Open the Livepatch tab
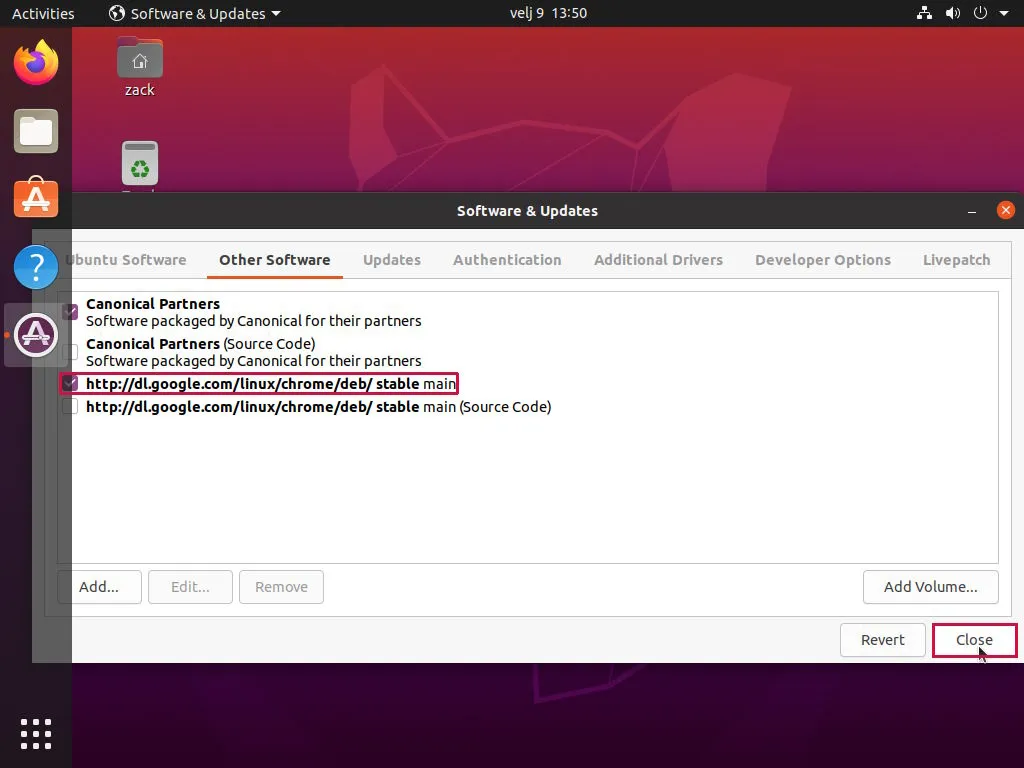The image size is (1024, 768). (957, 260)
